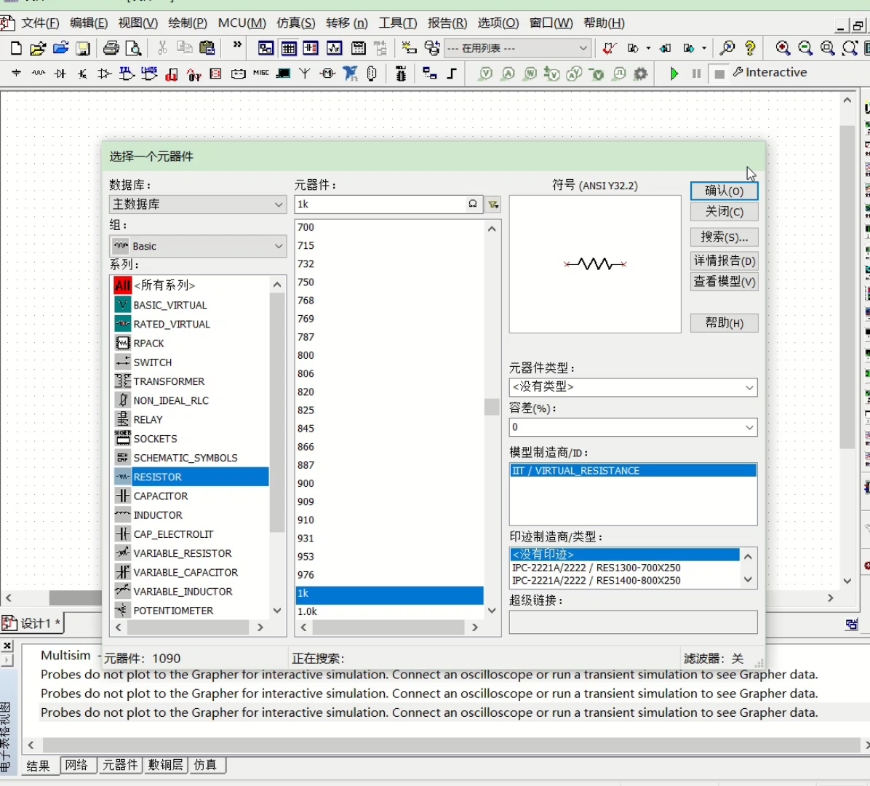The image size is (870, 786).
Task: Switch to the 网络 tab at the bottom
Action: pos(78,765)
